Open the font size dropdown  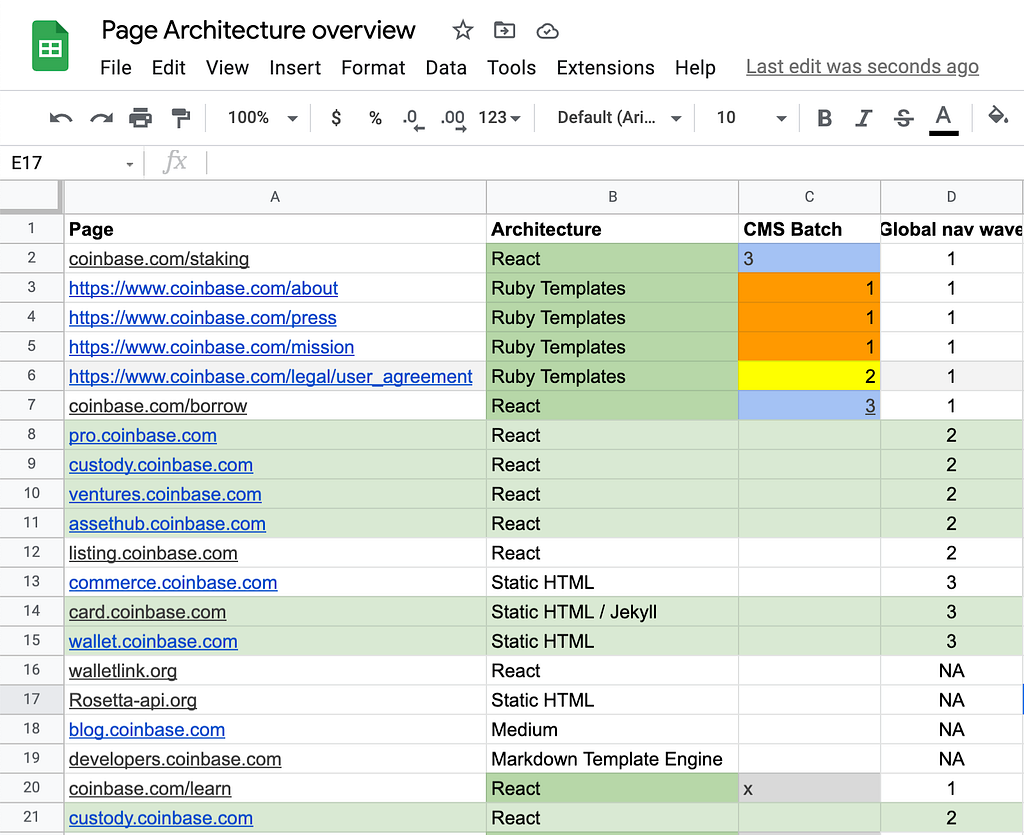[x=752, y=118]
